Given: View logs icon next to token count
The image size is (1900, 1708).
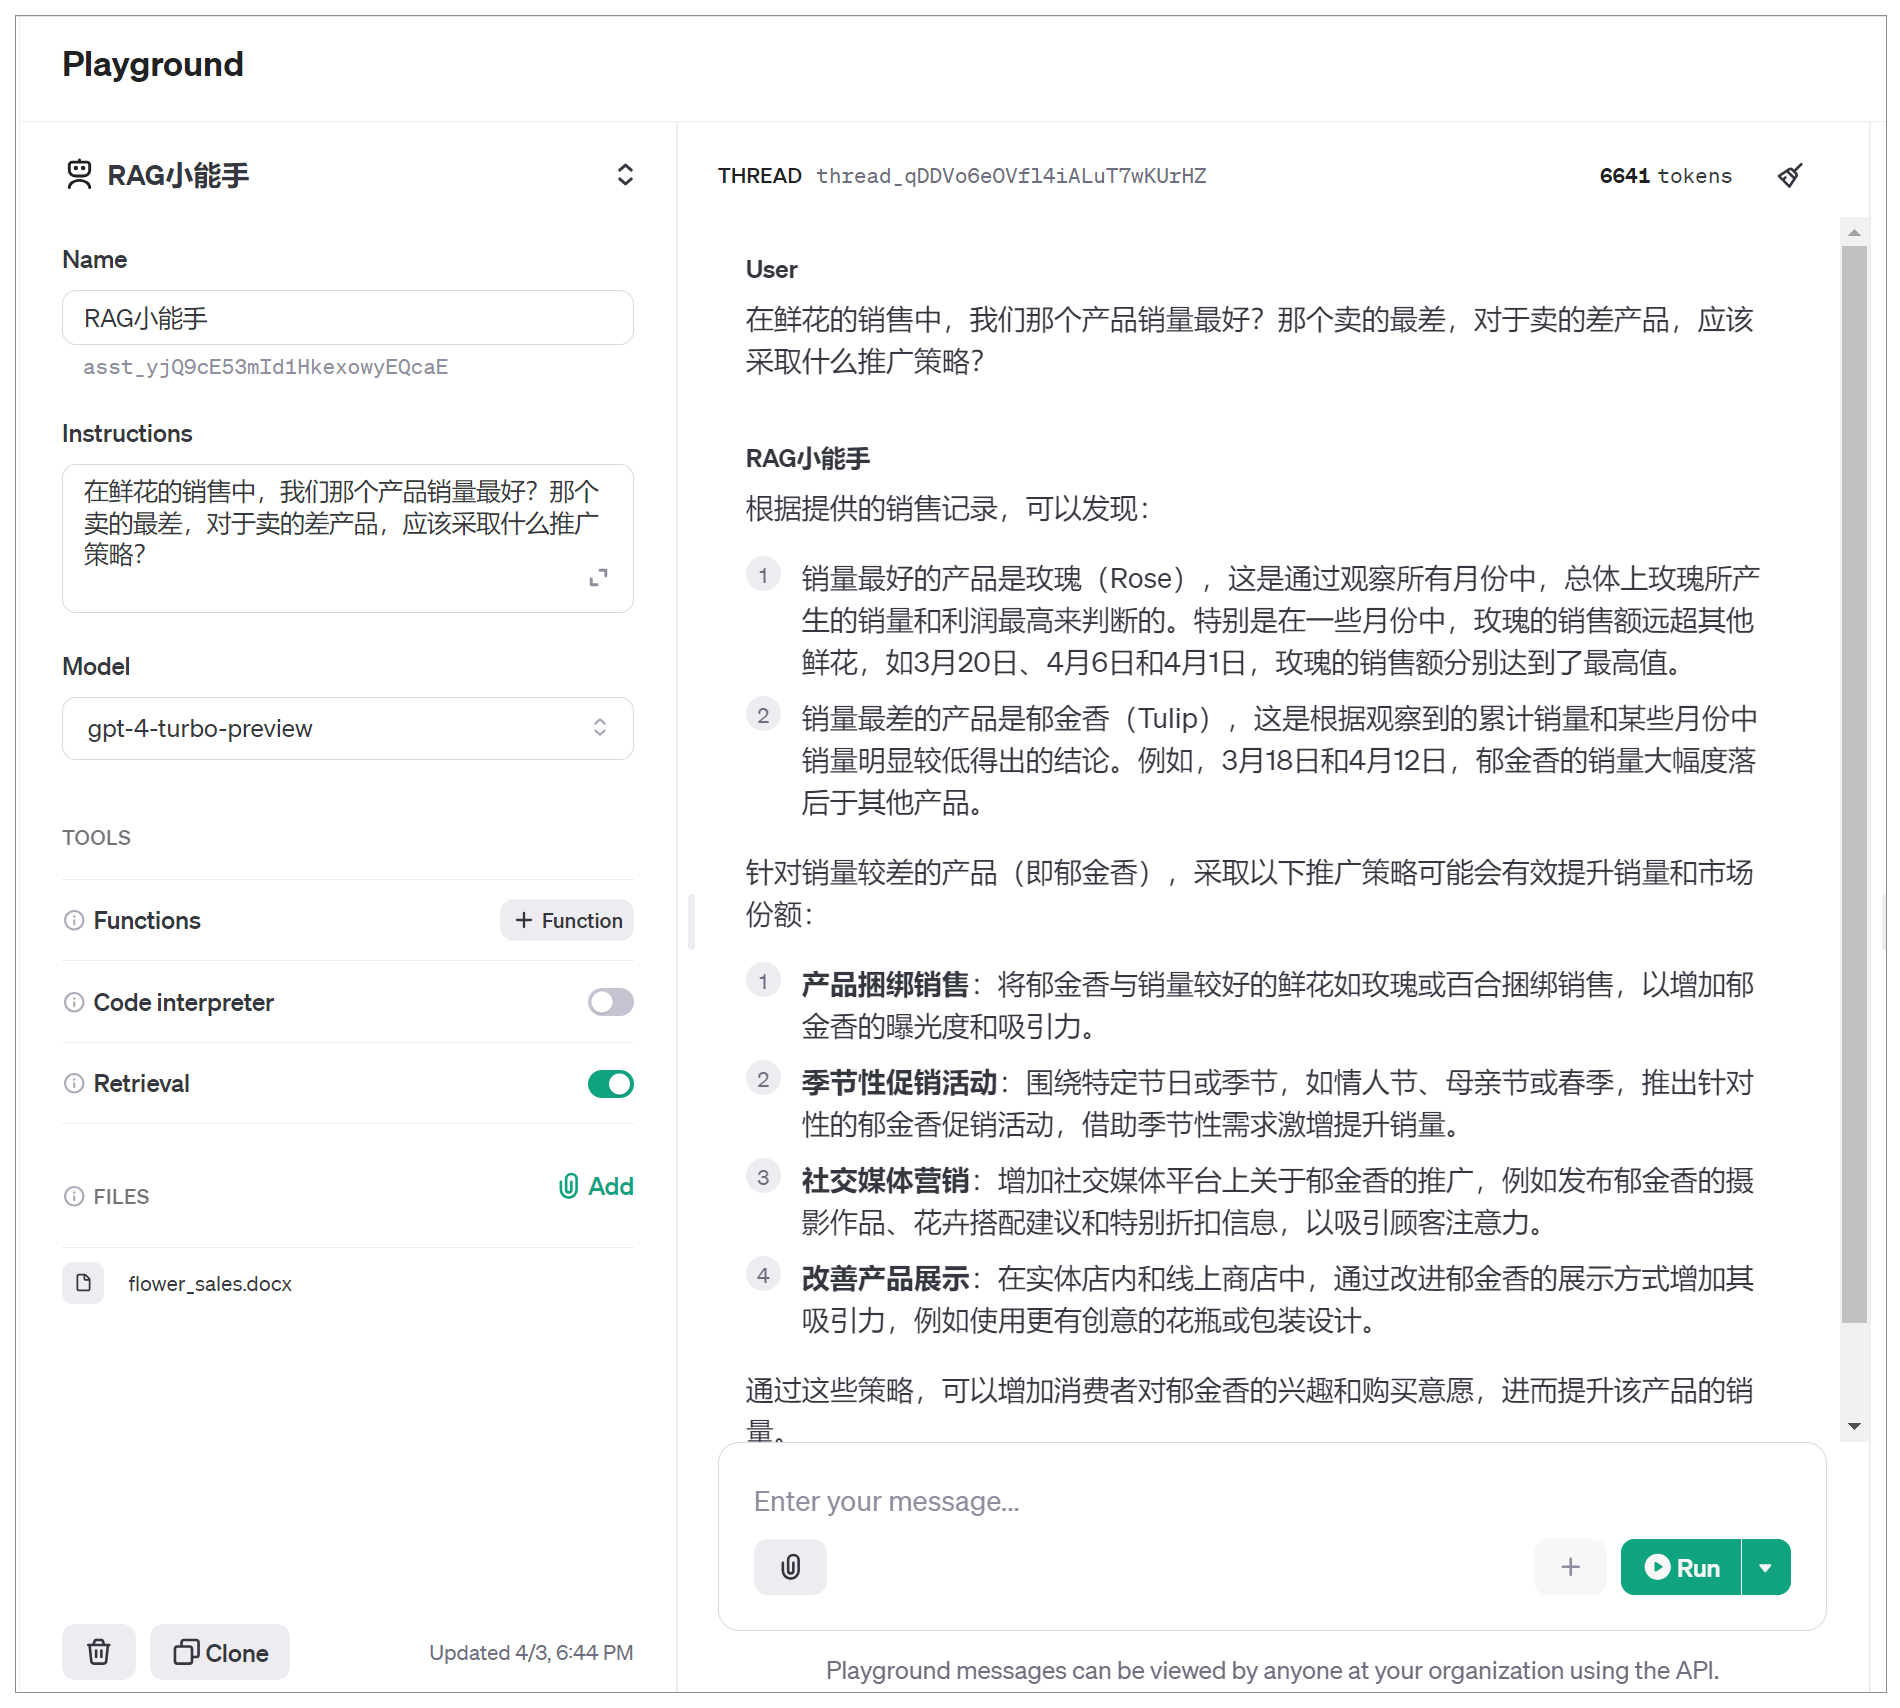Looking at the screenshot, I should point(1789,175).
